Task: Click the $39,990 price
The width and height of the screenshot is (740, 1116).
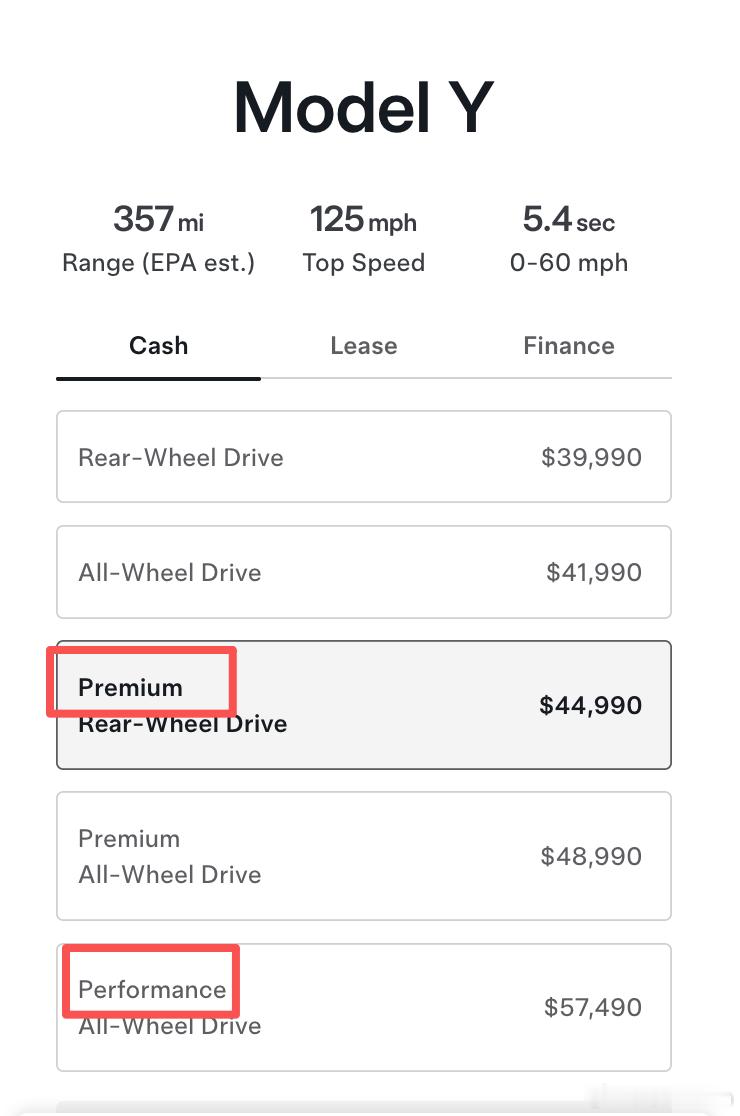Action: pyautogui.click(x=591, y=458)
